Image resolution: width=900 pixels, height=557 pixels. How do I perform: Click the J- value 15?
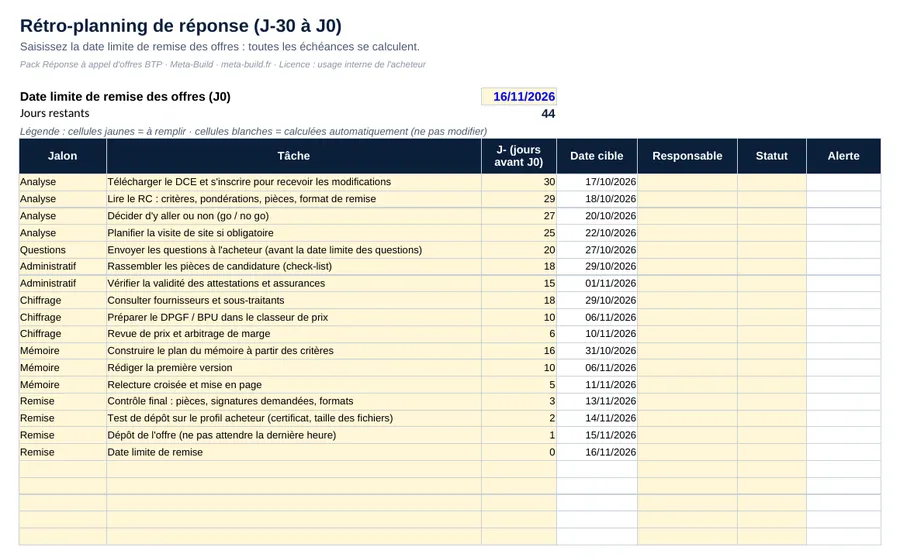pyautogui.click(x=519, y=283)
